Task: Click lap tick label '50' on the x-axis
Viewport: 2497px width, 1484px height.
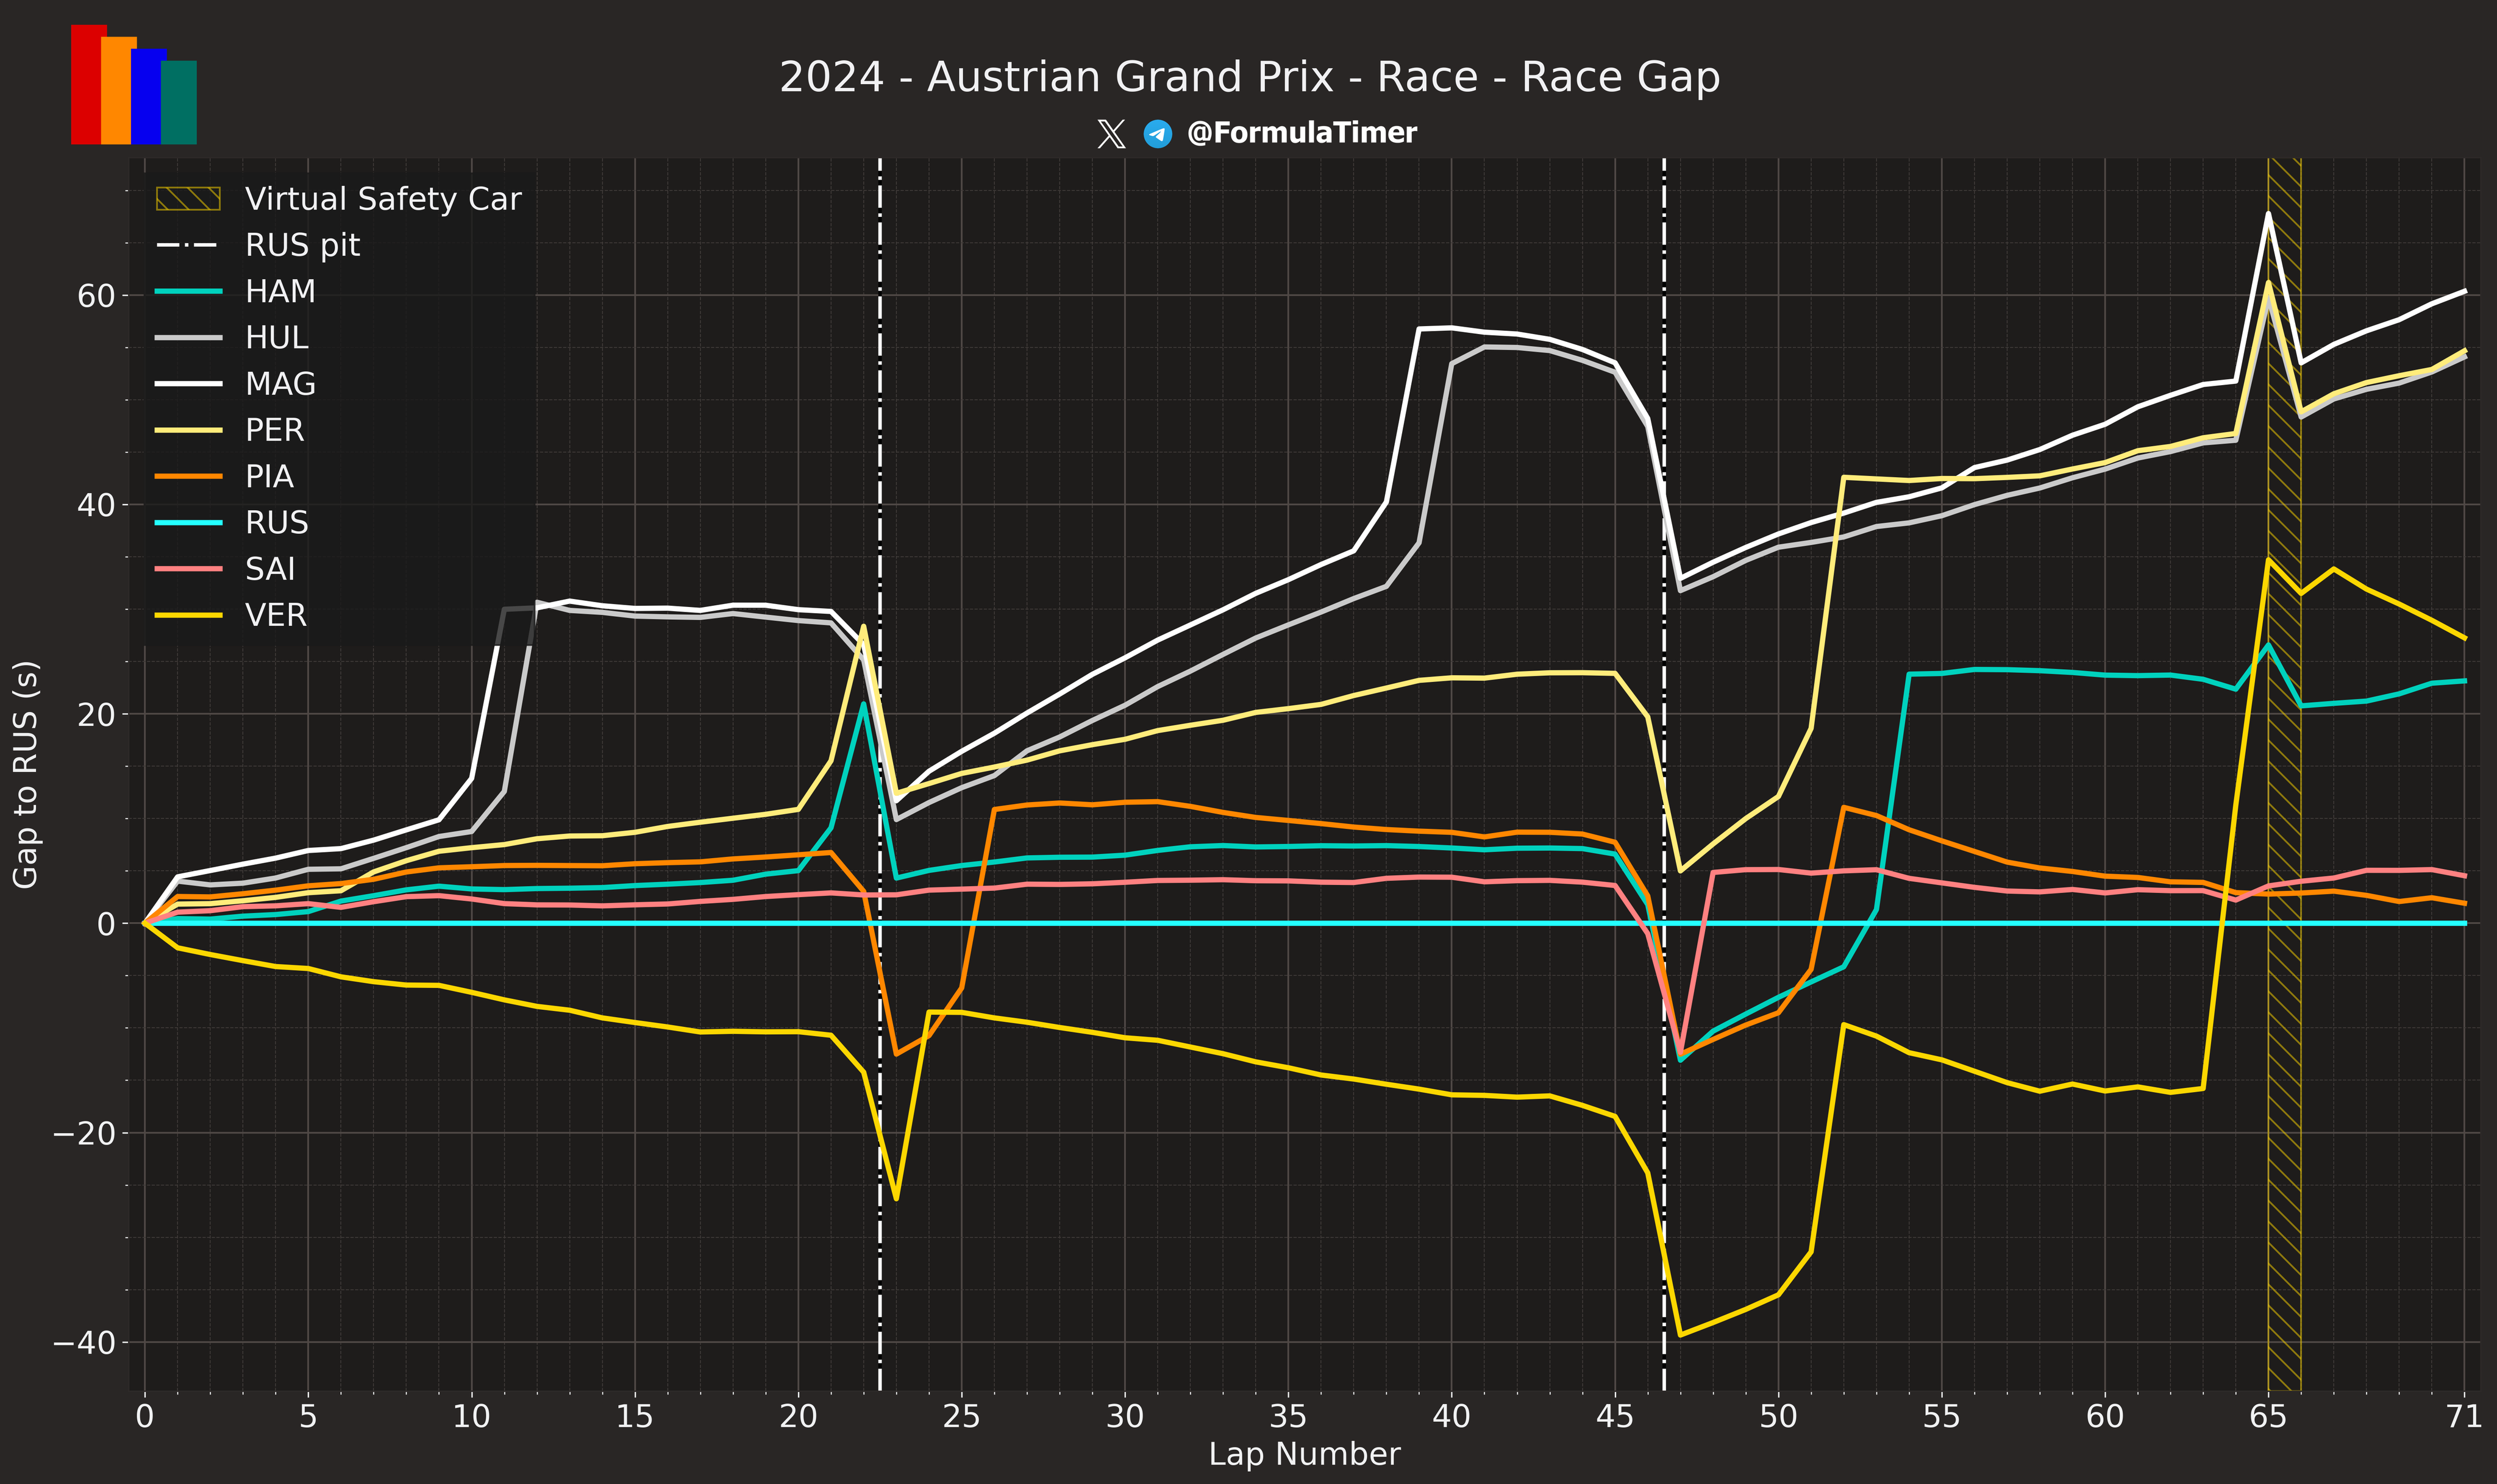Action: pyautogui.click(x=1778, y=1417)
